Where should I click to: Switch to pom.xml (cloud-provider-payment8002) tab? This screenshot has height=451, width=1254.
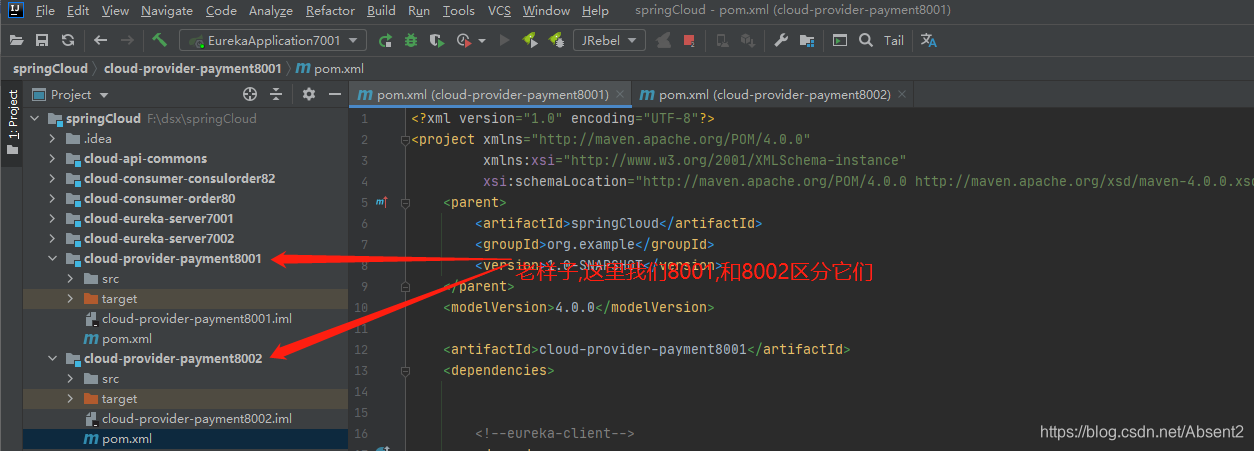click(774, 95)
